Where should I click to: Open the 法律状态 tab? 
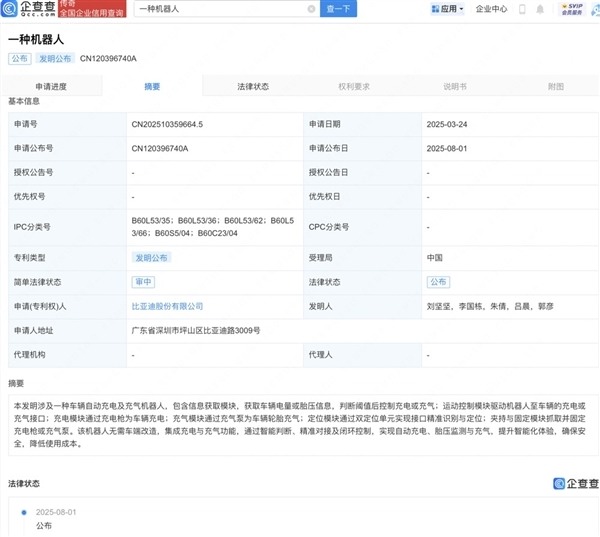(x=253, y=87)
